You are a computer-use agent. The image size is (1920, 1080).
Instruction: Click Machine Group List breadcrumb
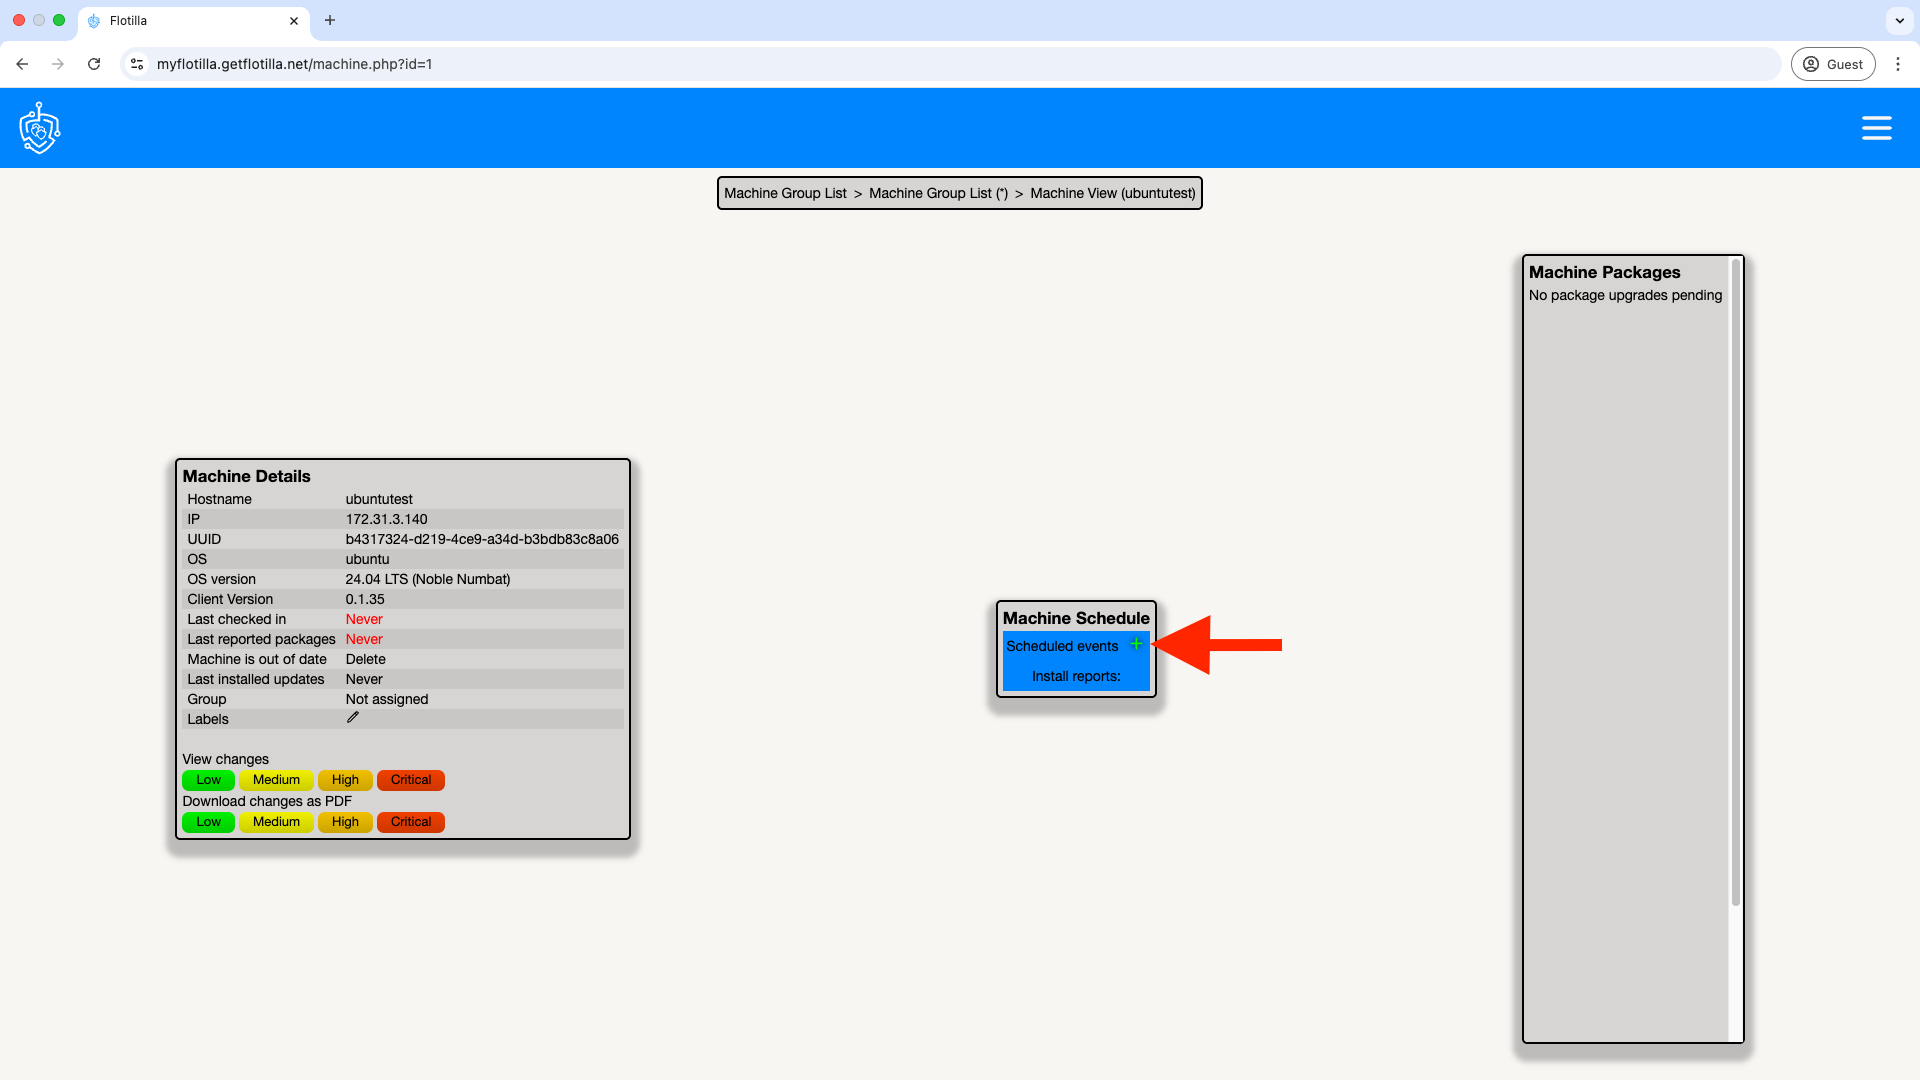pyautogui.click(x=785, y=193)
